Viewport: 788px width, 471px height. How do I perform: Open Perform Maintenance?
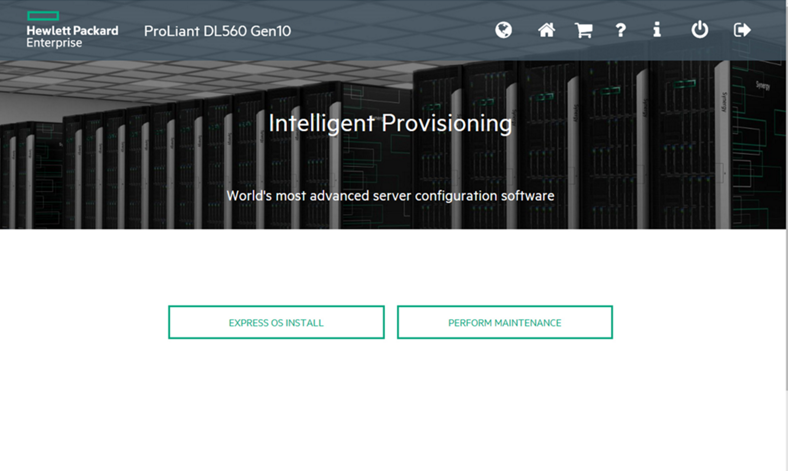[505, 322]
